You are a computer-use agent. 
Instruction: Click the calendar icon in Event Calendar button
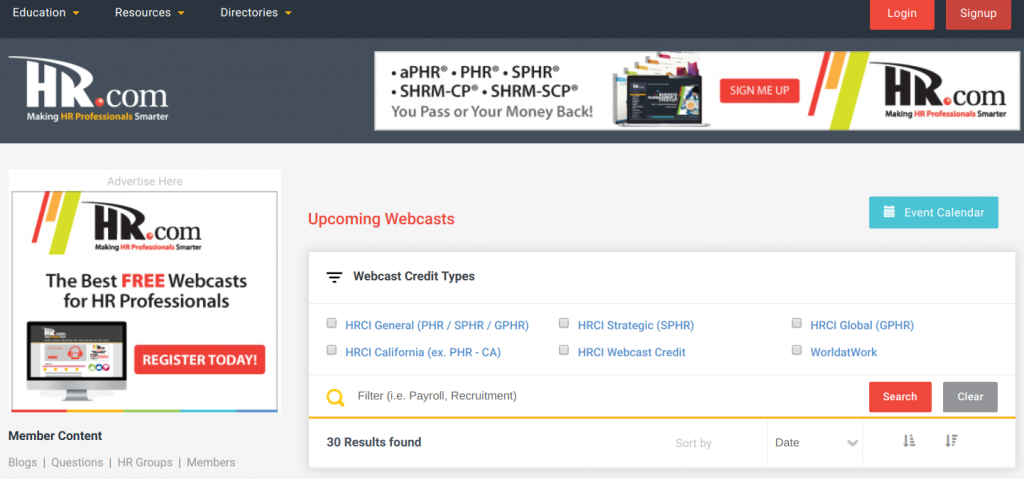pos(889,212)
